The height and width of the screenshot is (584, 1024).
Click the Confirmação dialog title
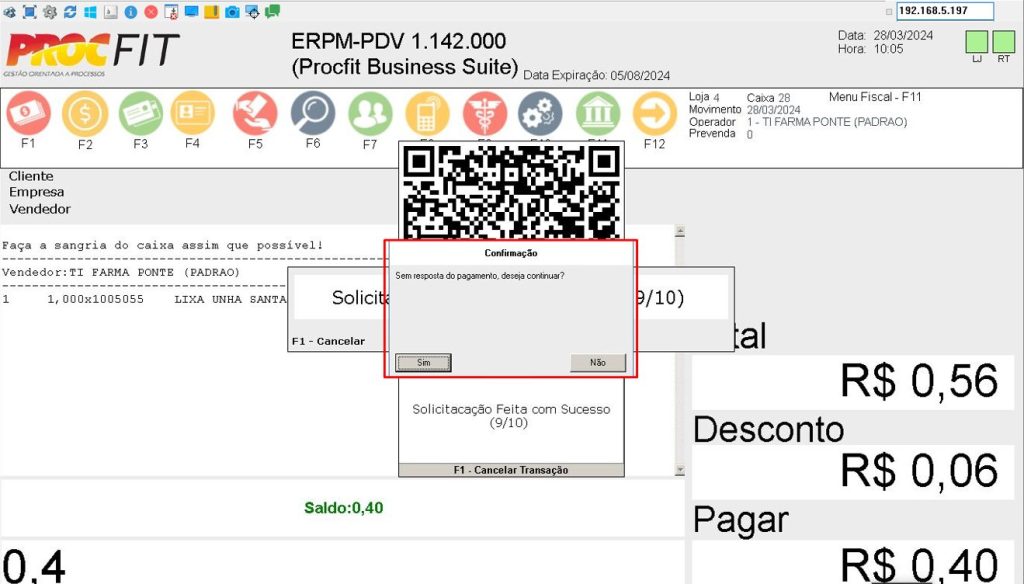click(x=511, y=253)
